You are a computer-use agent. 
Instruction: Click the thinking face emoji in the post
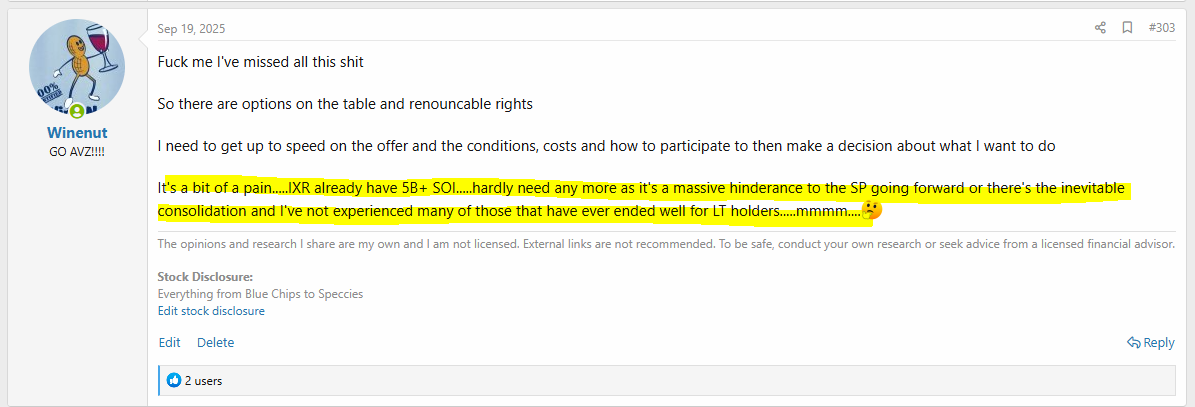coord(871,211)
